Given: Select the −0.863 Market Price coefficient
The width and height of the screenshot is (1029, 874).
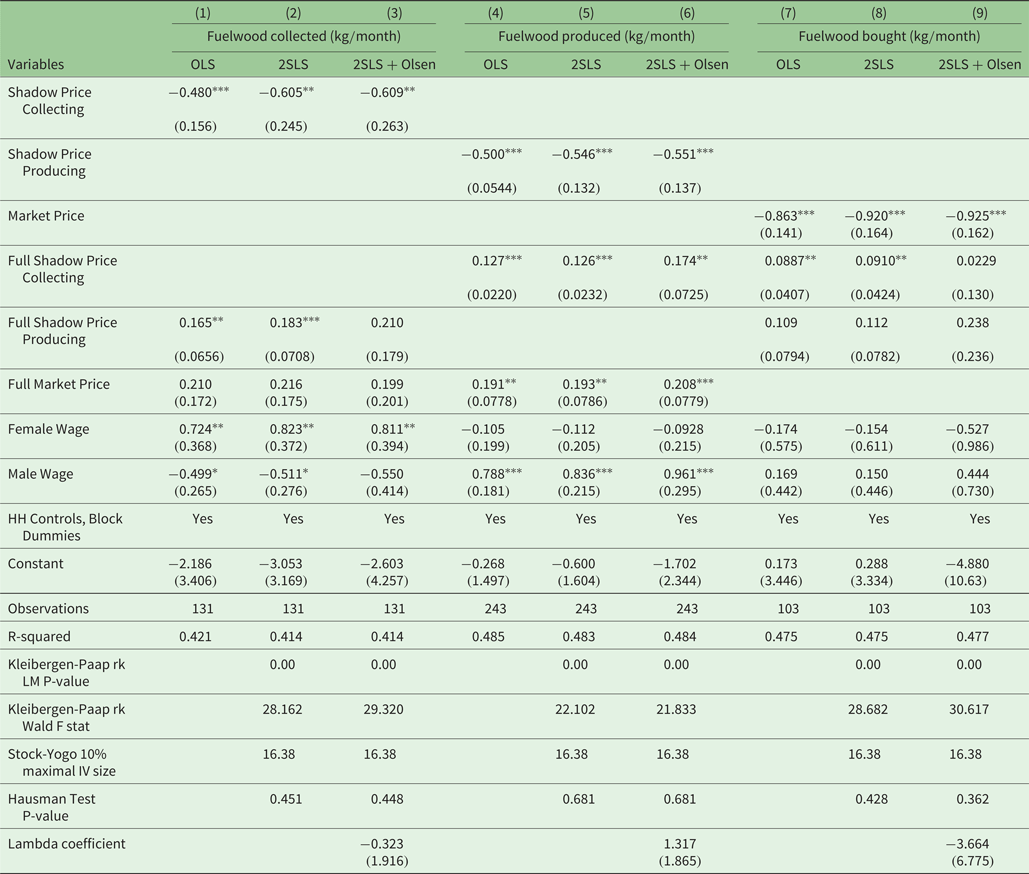Looking at the screenshot, I should 782,216.
